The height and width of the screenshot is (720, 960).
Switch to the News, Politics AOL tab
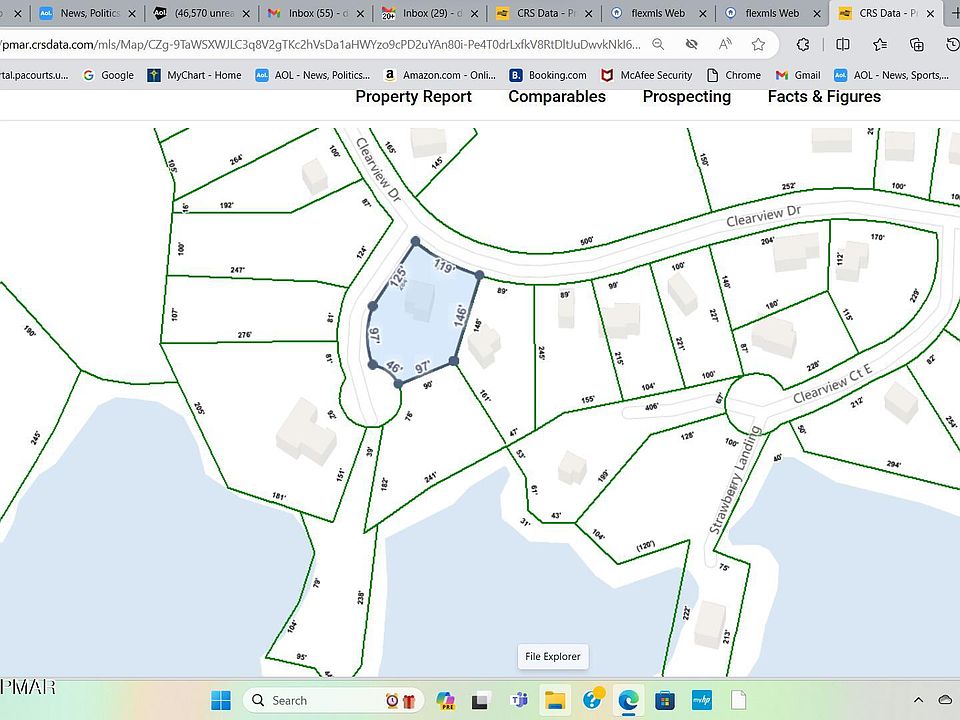88,13
